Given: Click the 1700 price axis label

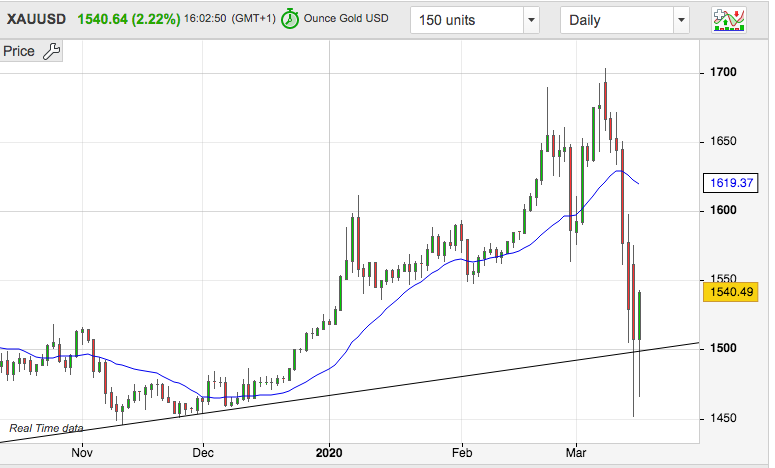Looking at the screenshot, I should tap(723, 72).
